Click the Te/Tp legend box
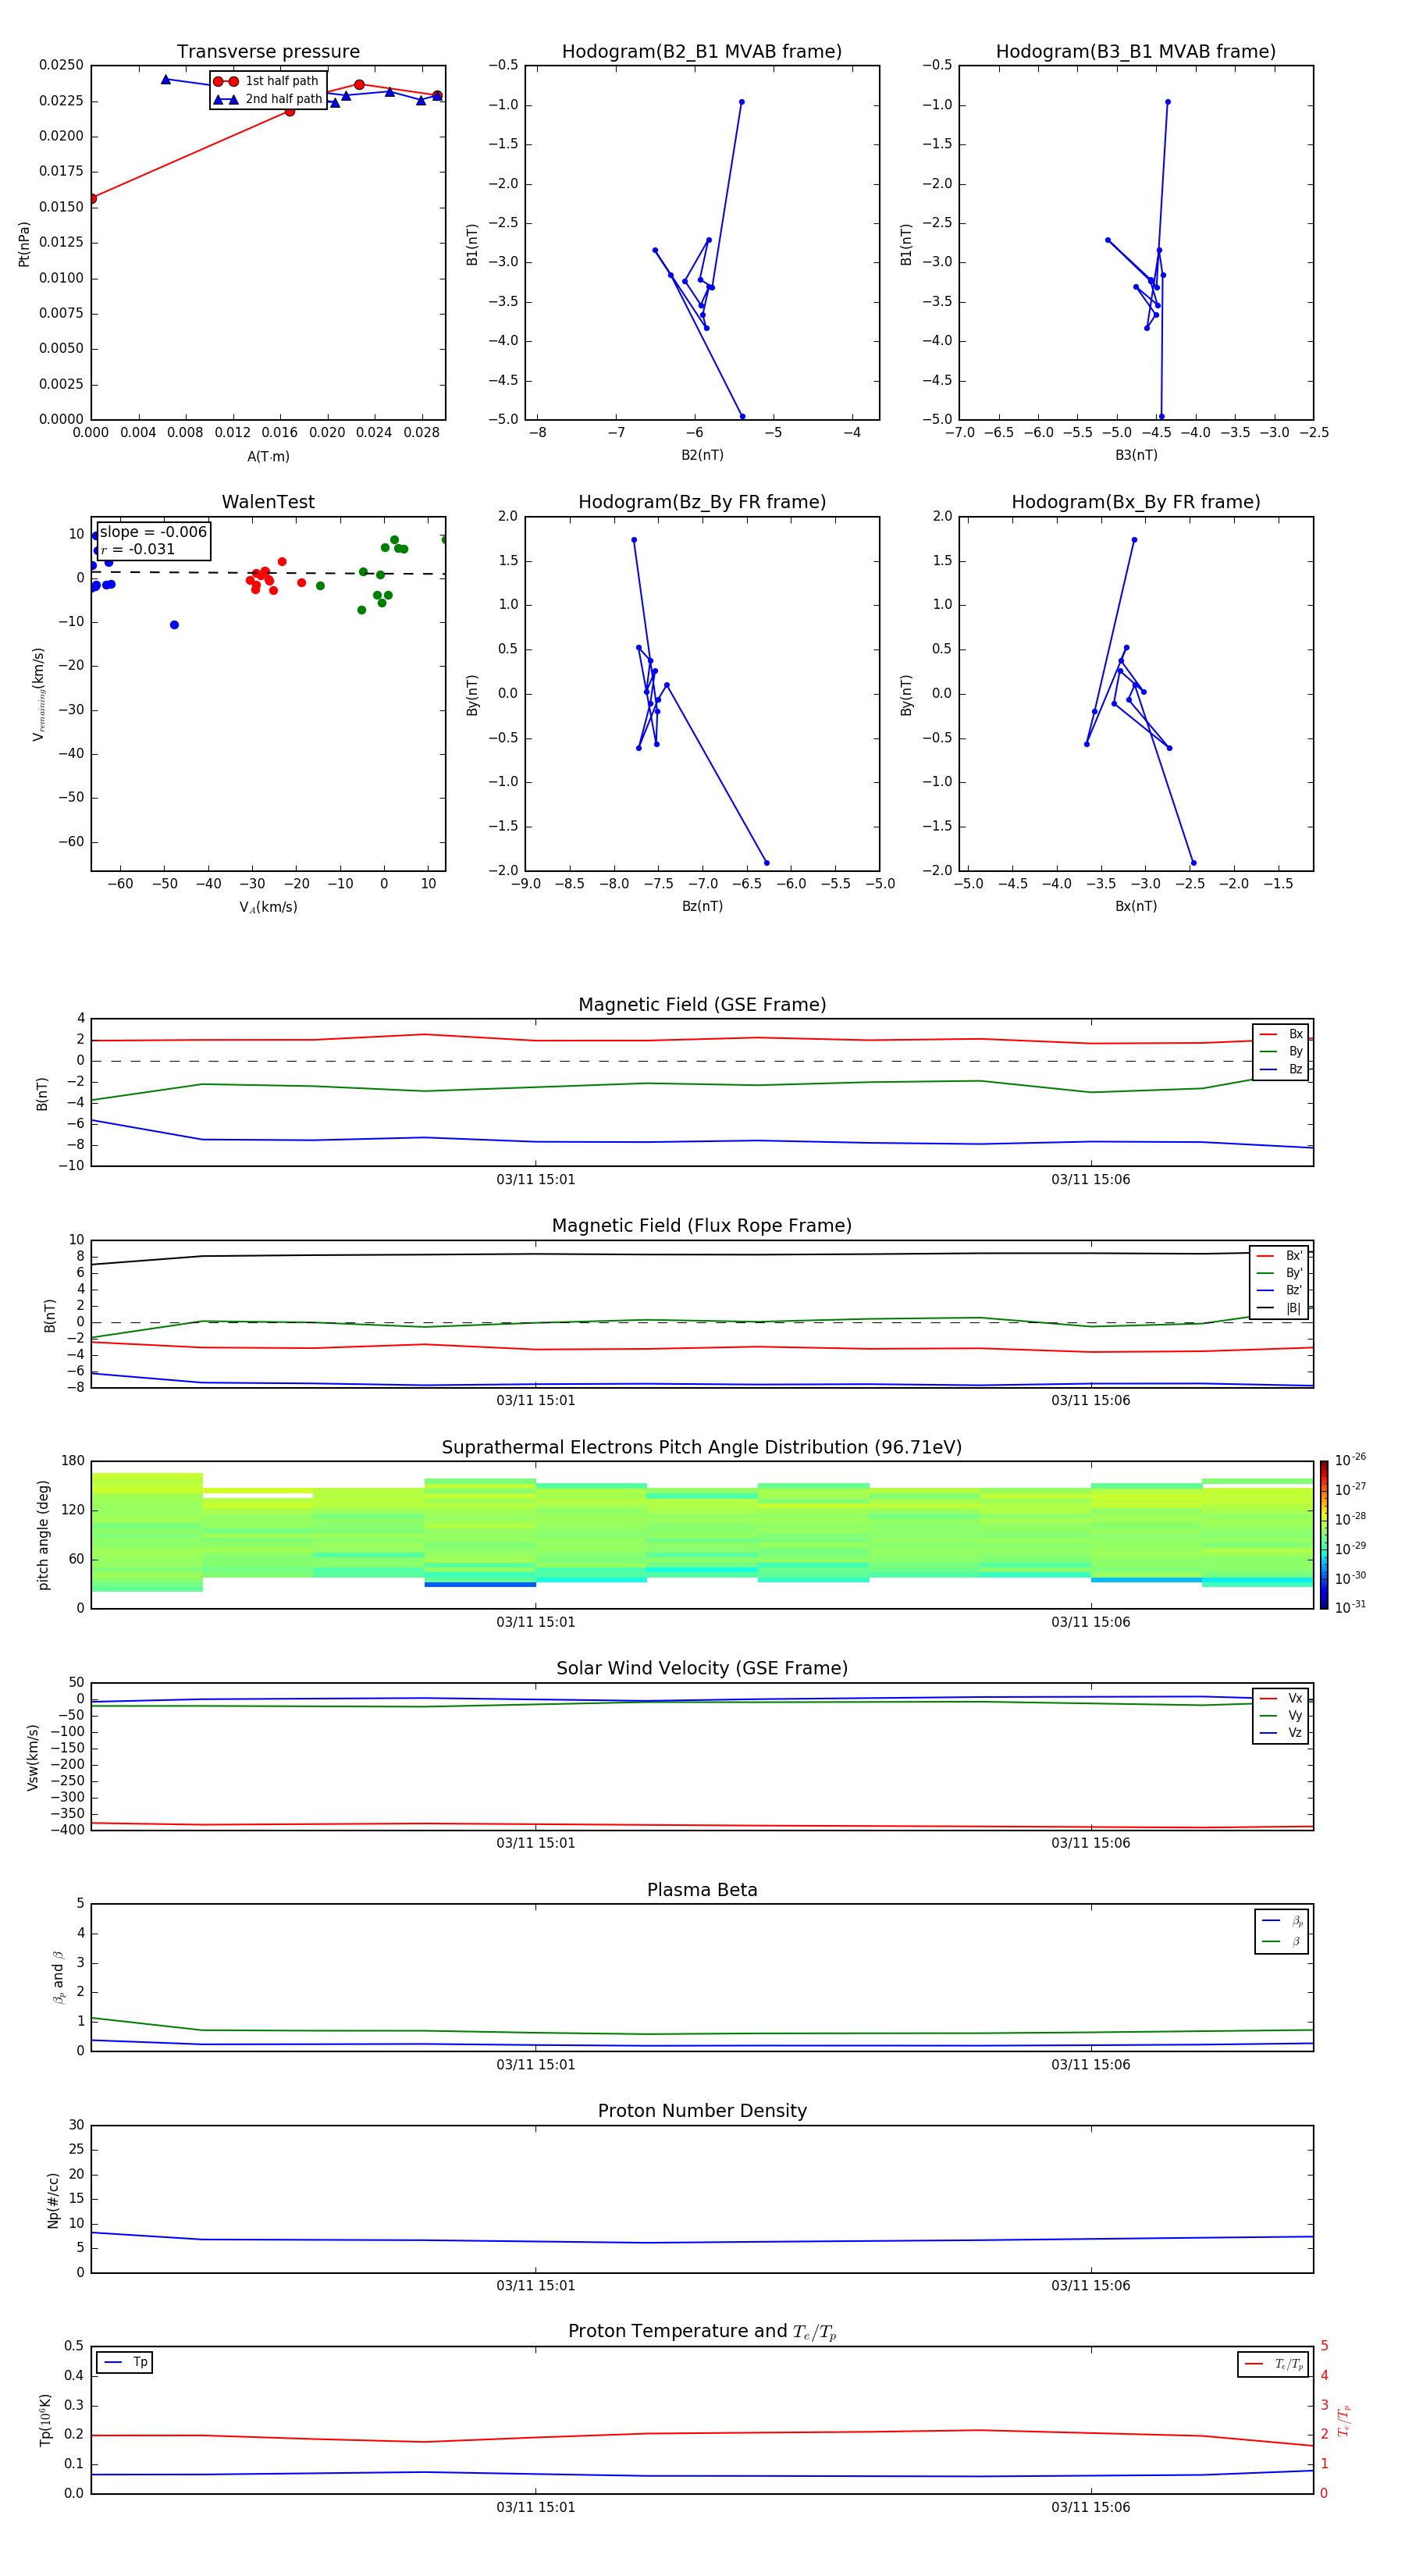1405x2576 pixels. [1273, 2364]
